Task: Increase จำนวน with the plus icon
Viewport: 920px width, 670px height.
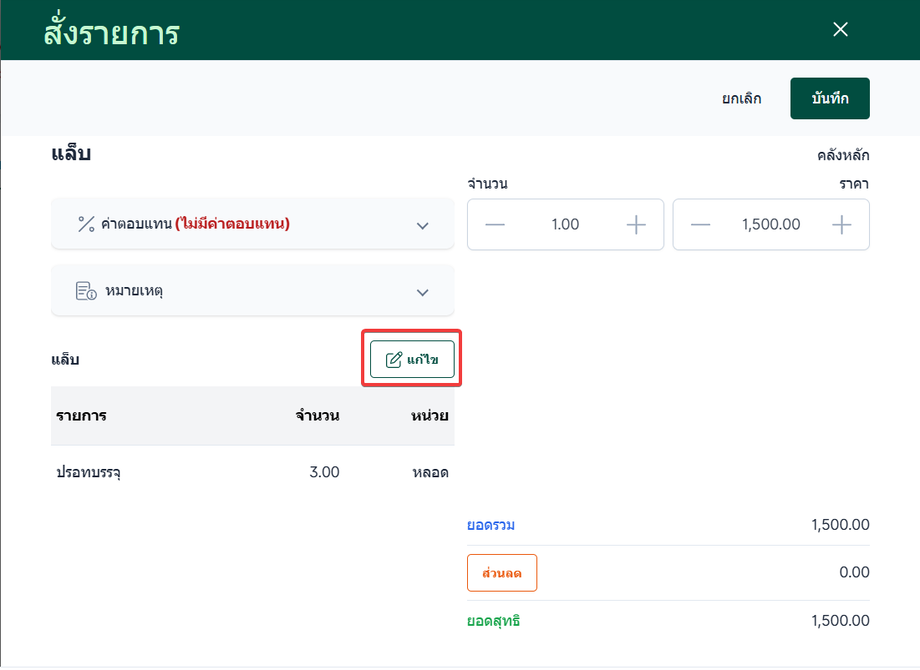Action: (x=636, y=225)
